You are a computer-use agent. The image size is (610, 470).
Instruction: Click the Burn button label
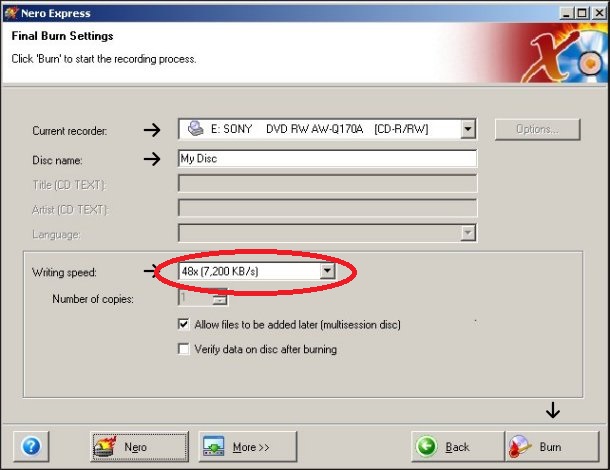click(550, 447)
